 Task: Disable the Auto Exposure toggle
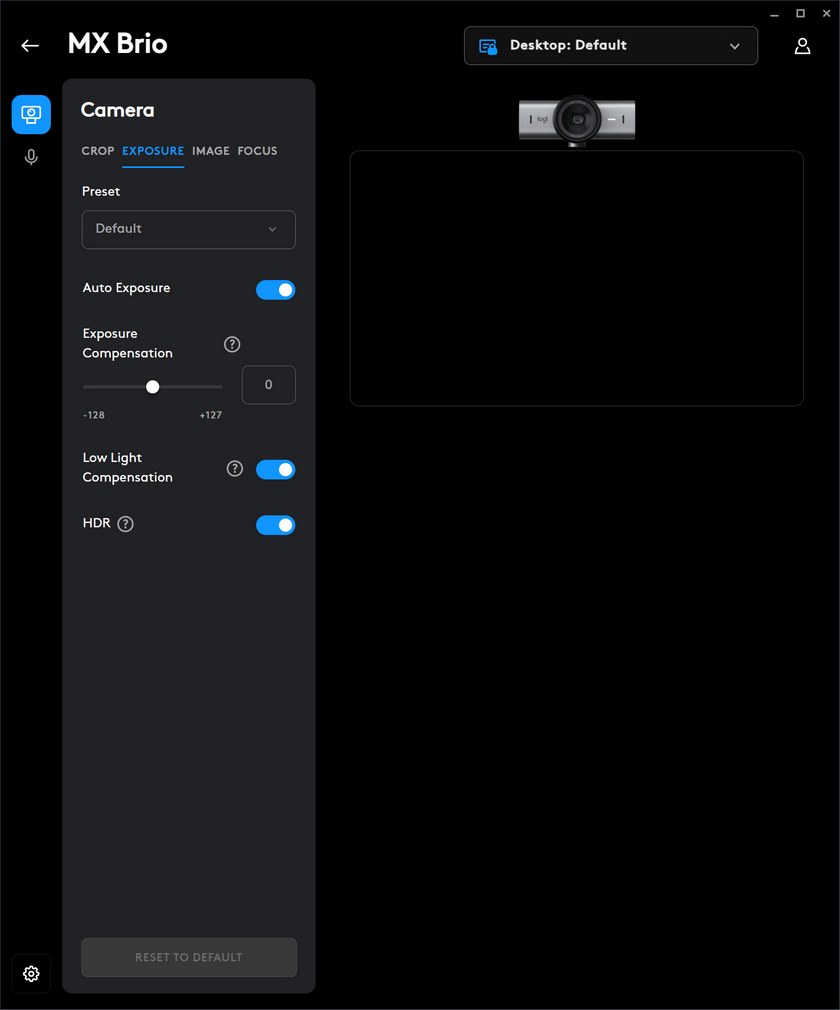click(276, 290)
